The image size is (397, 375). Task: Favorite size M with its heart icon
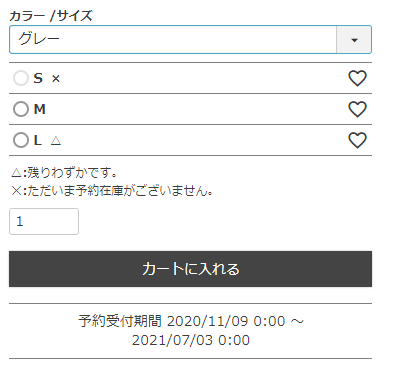pyautogui.click(x=357, y=109)
